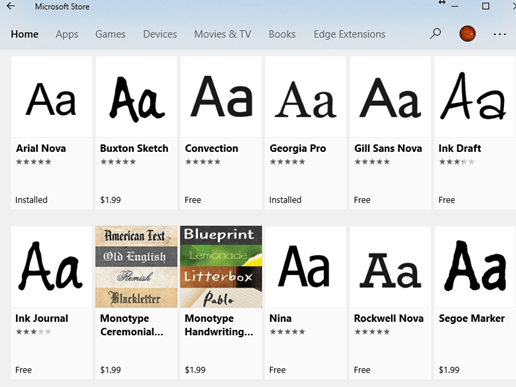Open the Ink Draft font preview
Screen dimensions: 516x387
point(475,97)
